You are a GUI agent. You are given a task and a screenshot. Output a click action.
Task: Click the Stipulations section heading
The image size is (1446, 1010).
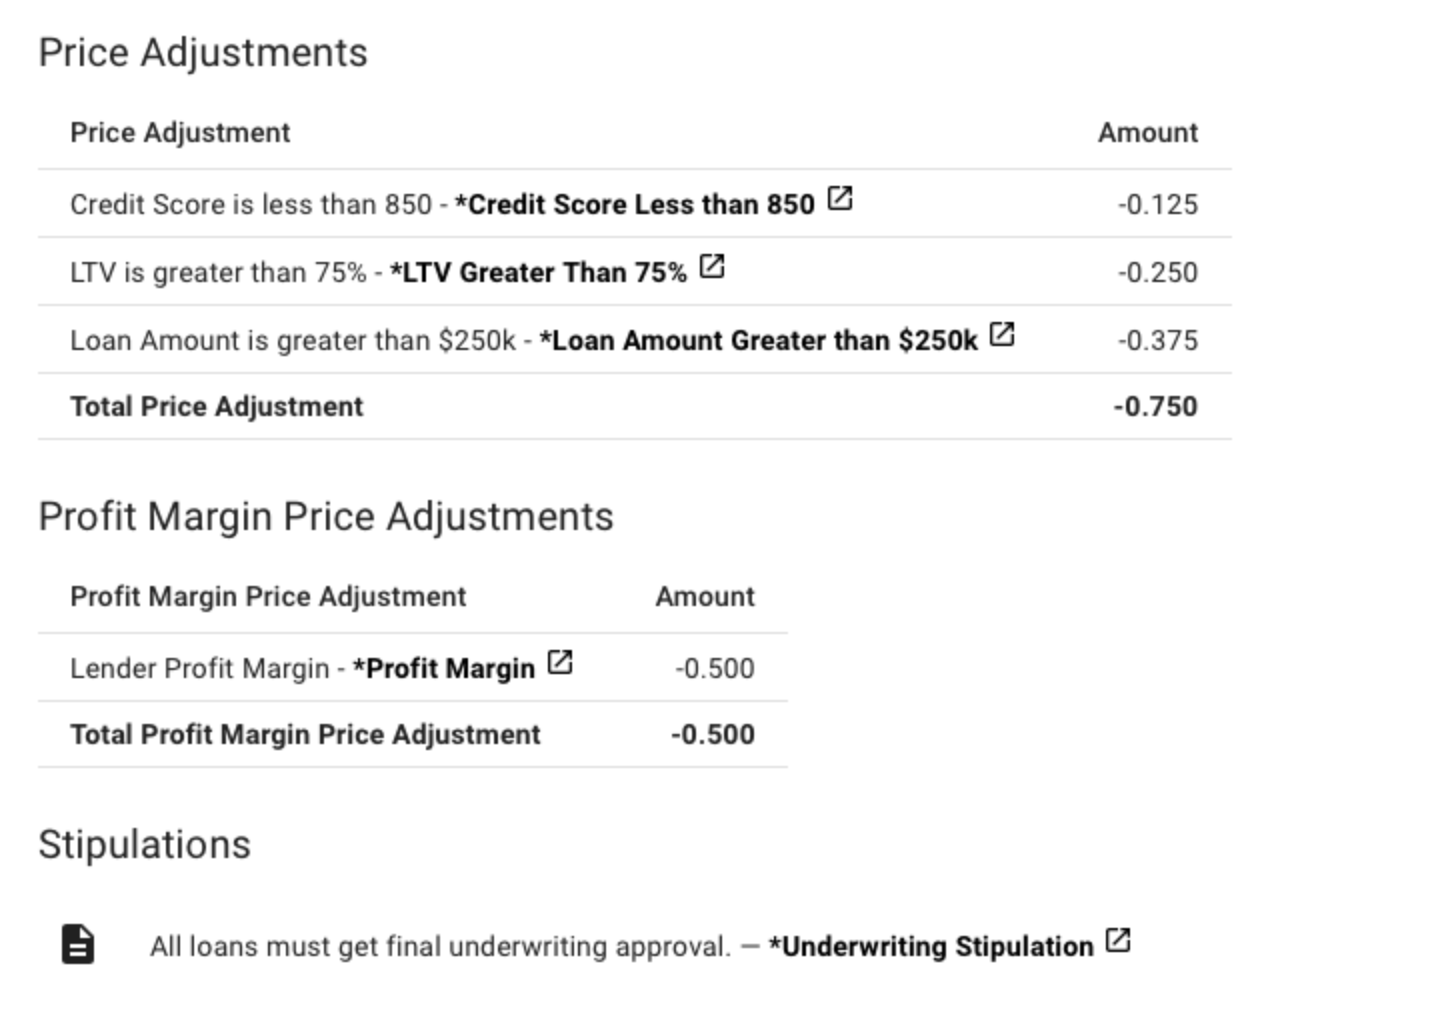point(145,845)
